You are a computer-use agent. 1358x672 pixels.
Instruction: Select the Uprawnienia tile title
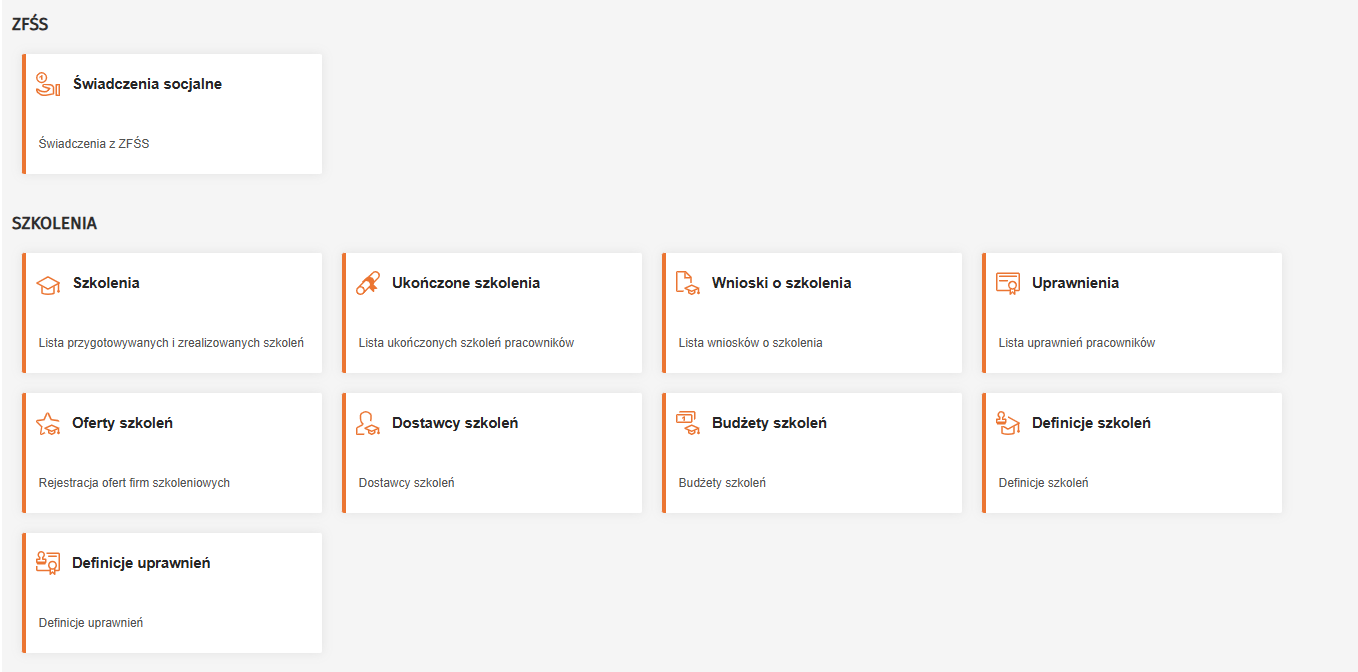1075,283
